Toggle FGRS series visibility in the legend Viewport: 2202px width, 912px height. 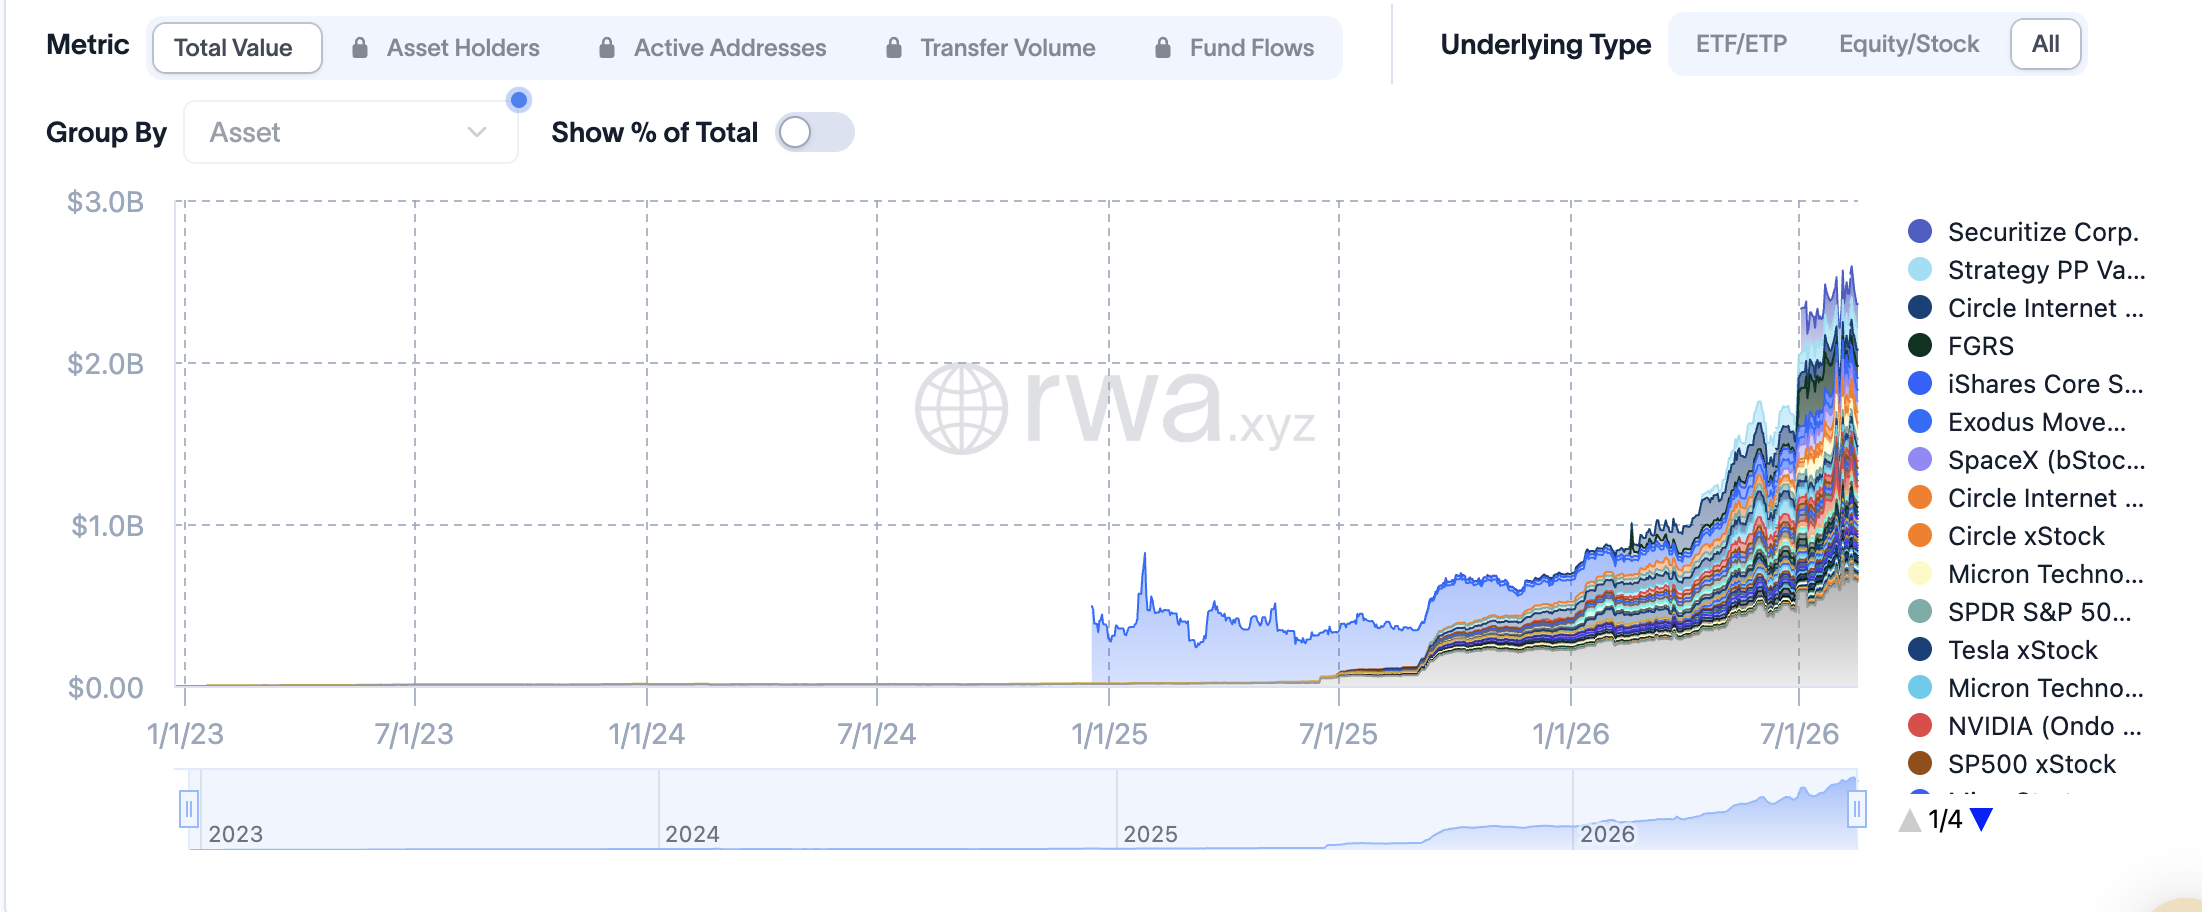(1961, 346)
